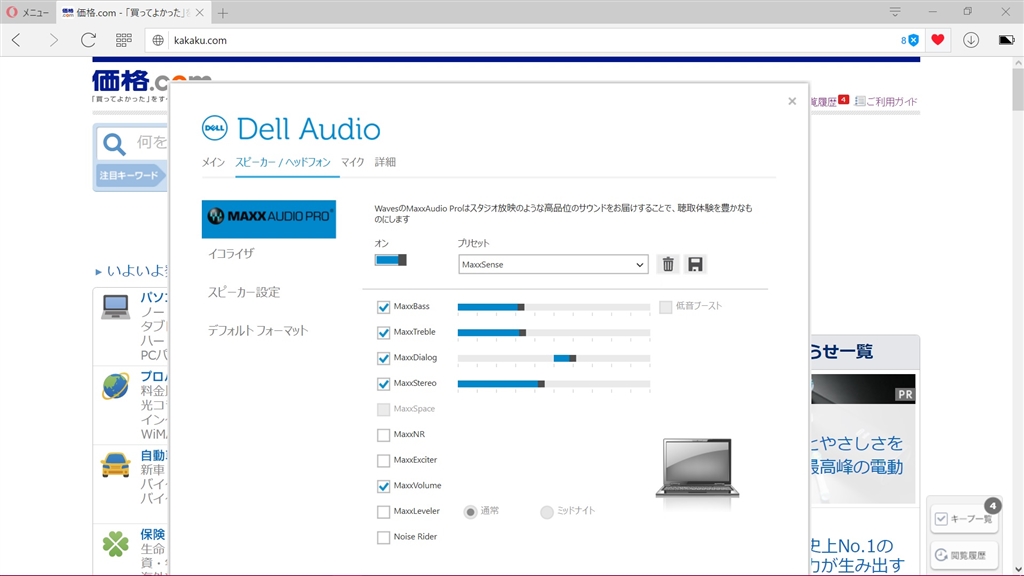The width and height of the screenshot is (1024, 576).
Task: Open the Opera menu button
Action: tap(27, 12)
